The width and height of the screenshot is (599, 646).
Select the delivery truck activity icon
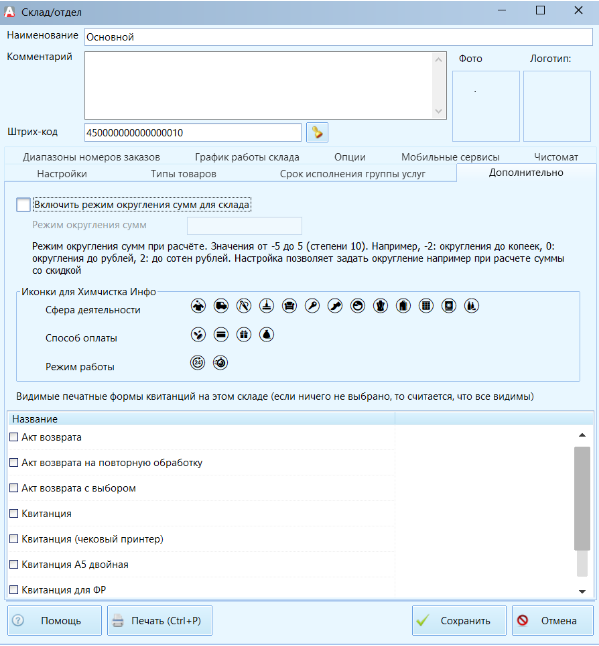click(x=221, y=306)
